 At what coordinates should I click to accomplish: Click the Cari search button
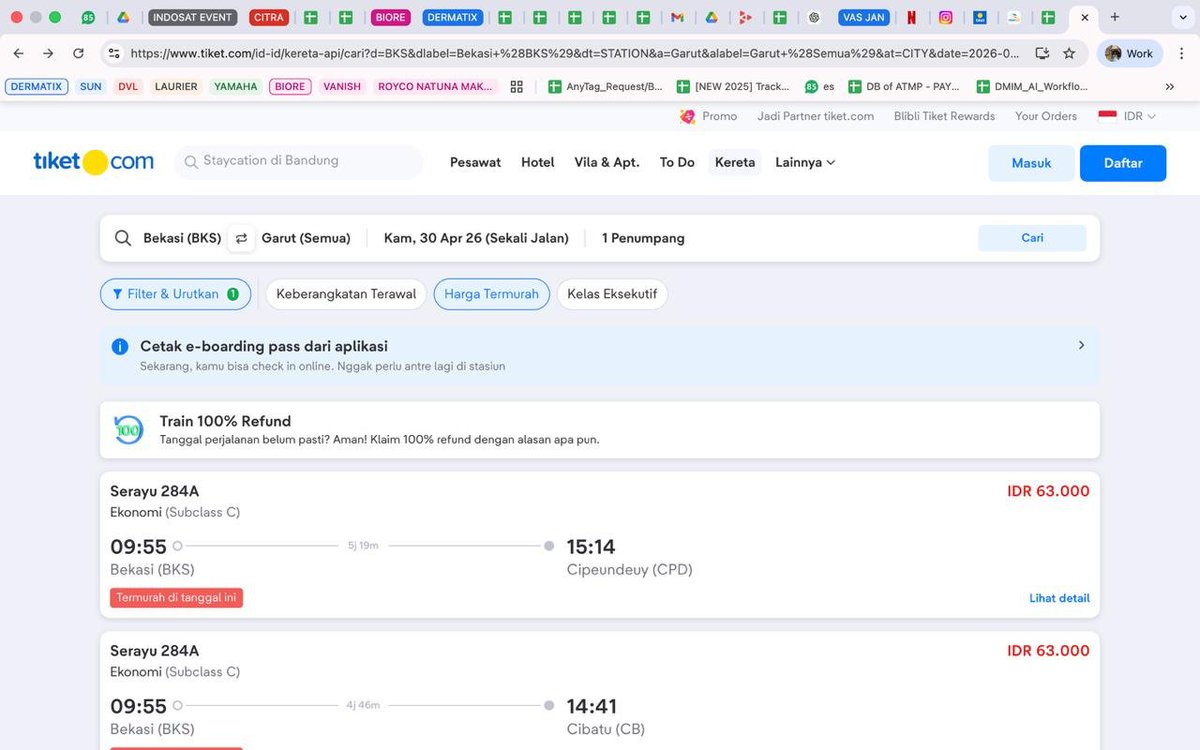[1032, 238]
